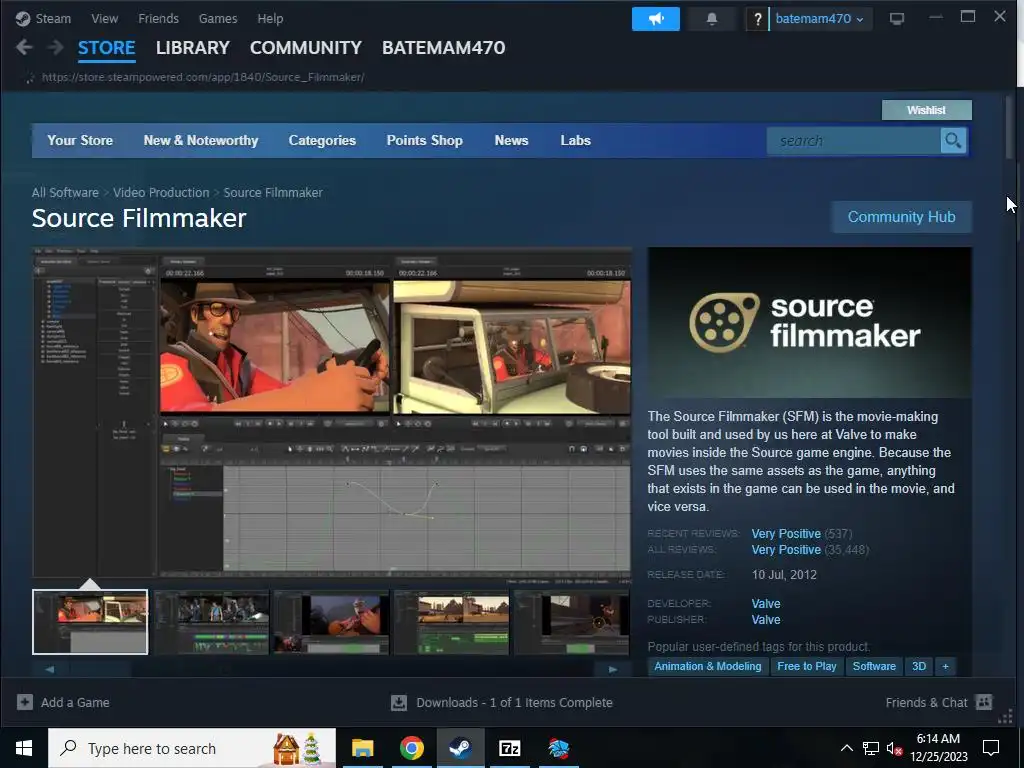This screenshot has height=768, width=1024.
Task: Click thumbnail strip right arrow
Action: pyautogui.click(x=613, y=669)
